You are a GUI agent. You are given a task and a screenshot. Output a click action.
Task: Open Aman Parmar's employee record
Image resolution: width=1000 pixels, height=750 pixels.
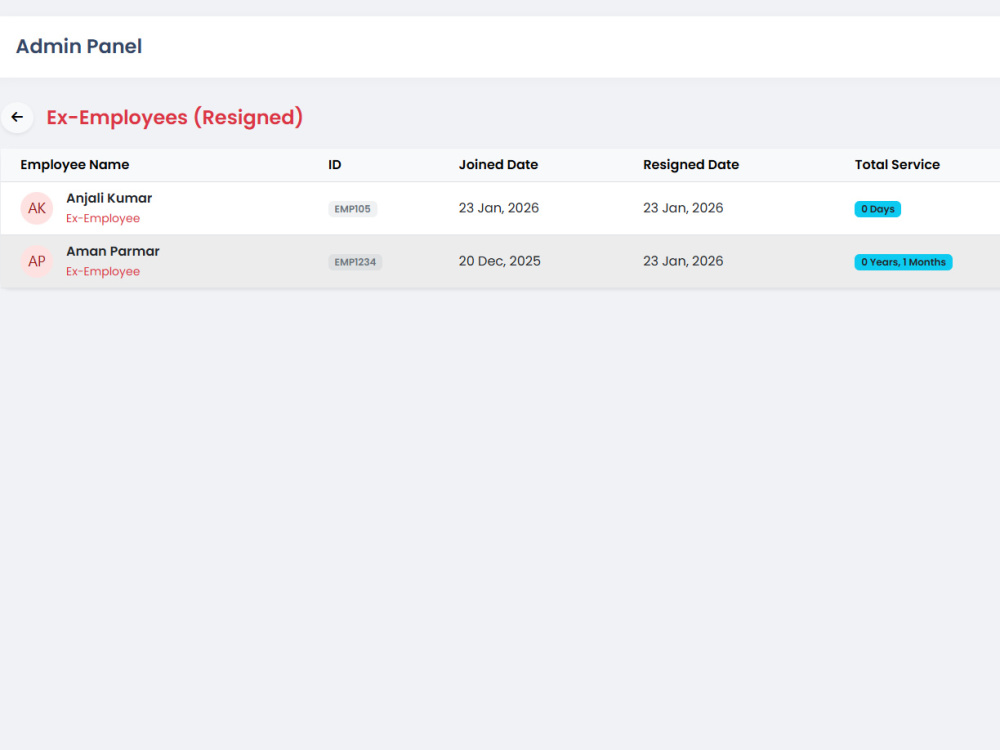(112, 251)
